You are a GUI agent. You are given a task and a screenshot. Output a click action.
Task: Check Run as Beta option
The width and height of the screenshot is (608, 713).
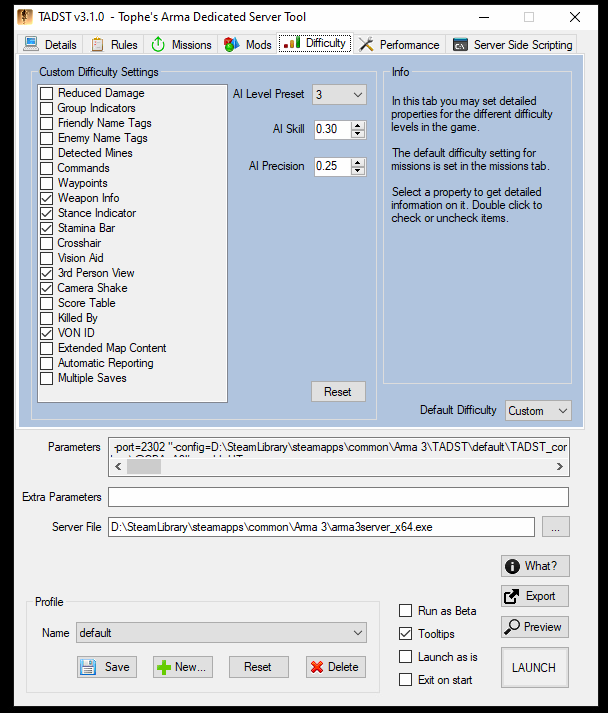[x=405, y=610]
